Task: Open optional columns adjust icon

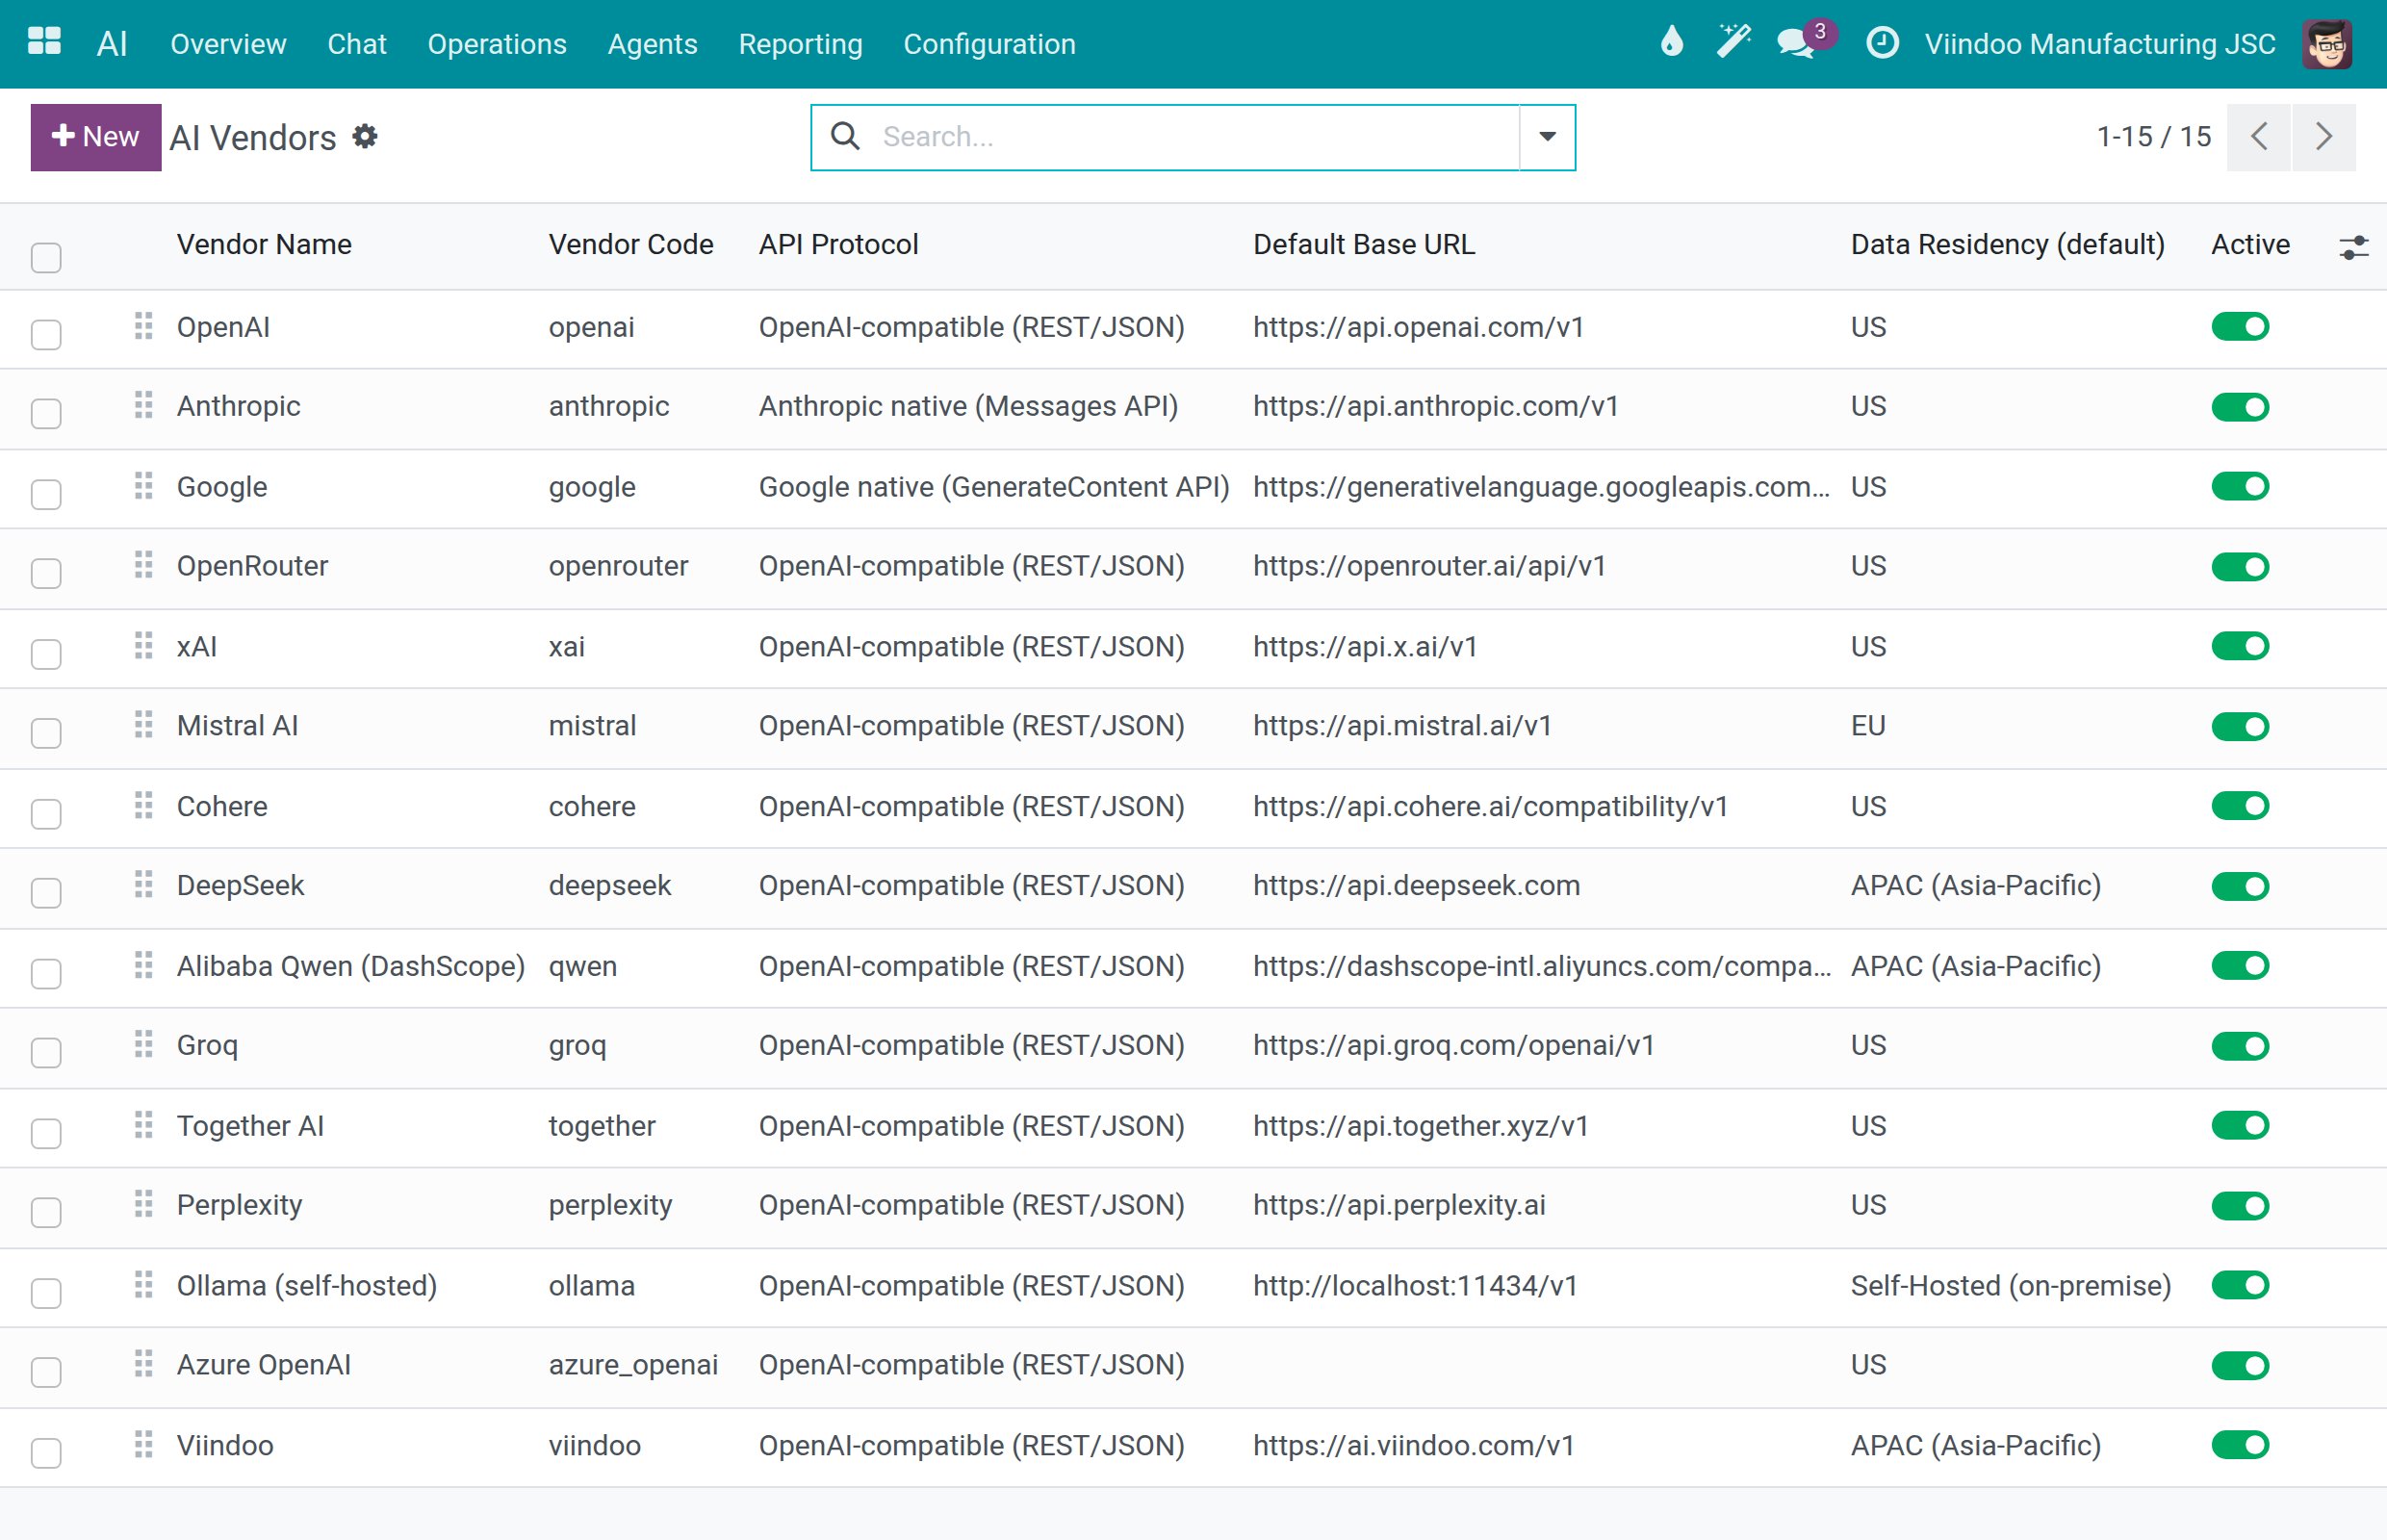Action: pyautogui.click(x=2354, y=246)
